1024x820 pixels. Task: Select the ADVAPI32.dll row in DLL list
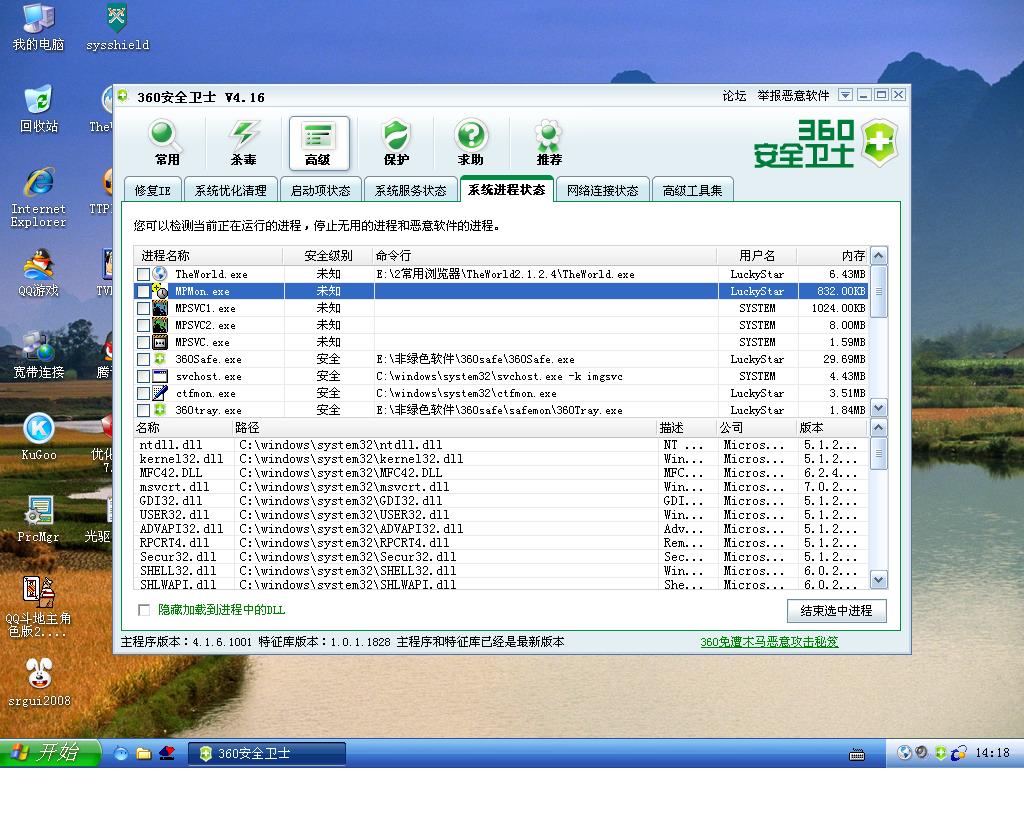click(501, 529)
